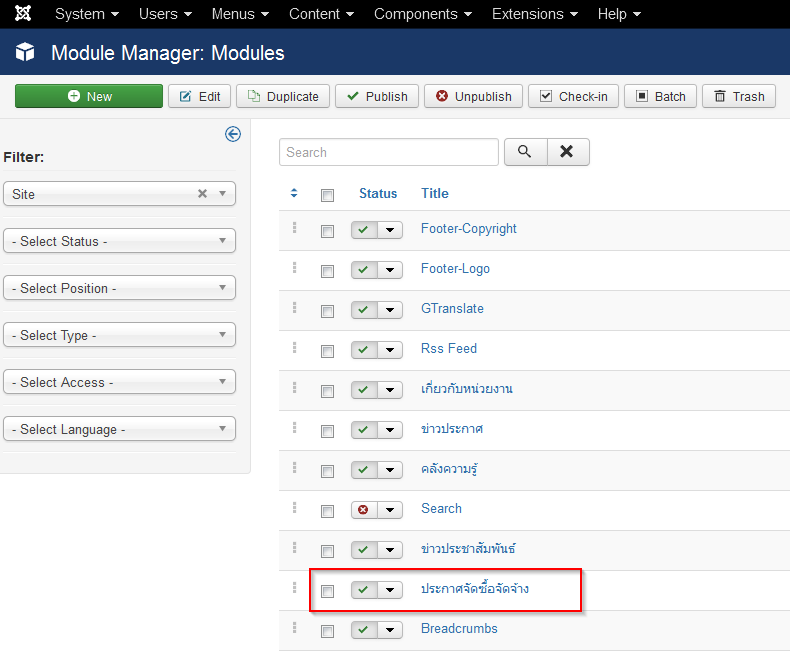Click the green New button

pos(89,96)
